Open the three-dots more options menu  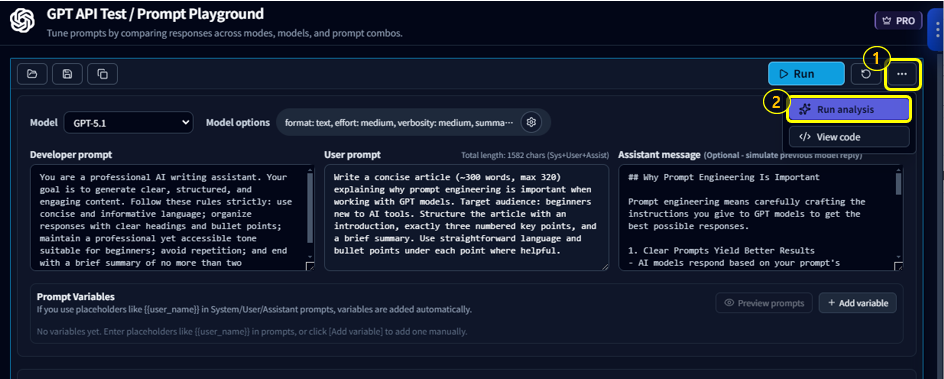[x=901, y=74]
